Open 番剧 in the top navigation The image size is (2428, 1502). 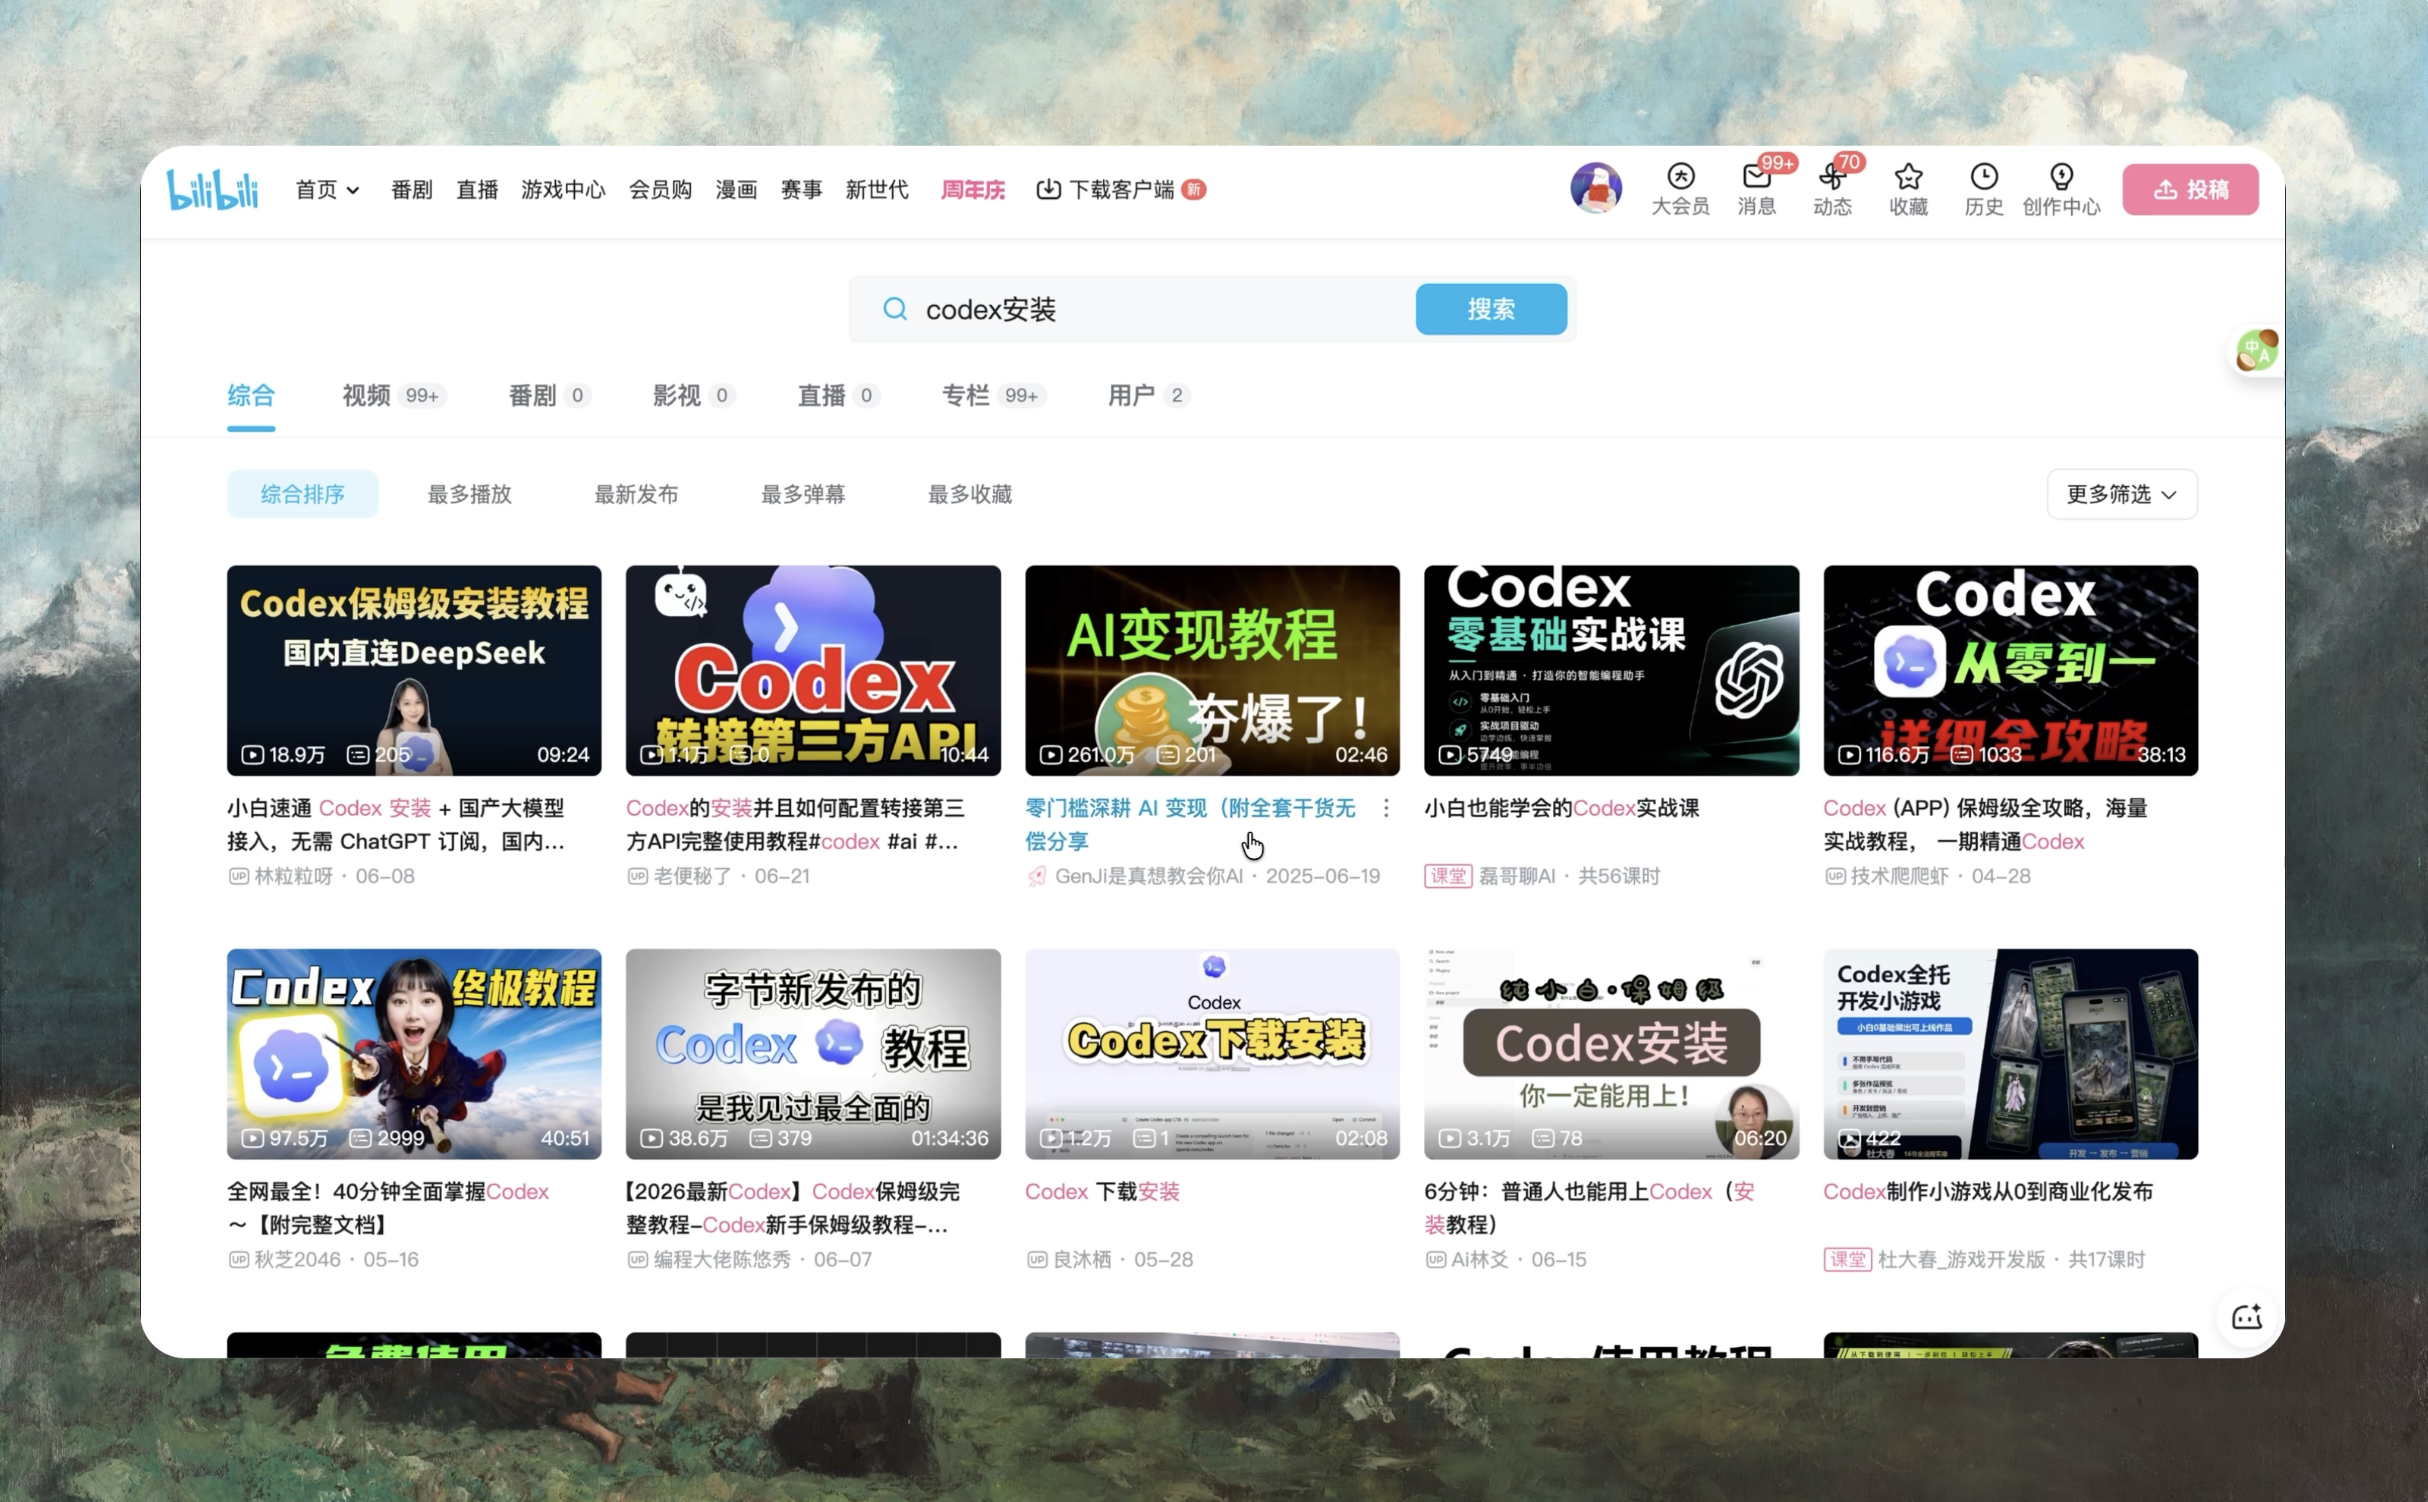pos(411,189)
